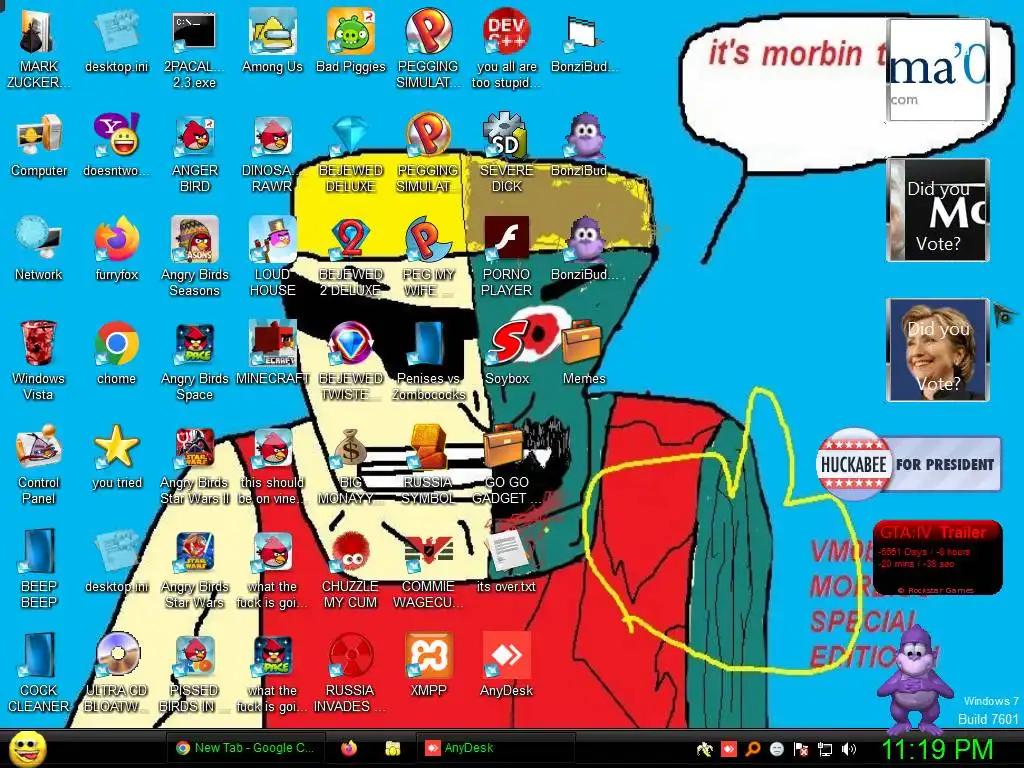Open the Network icon
This screenshot has height=768, width=1024.
pos(39,248)
